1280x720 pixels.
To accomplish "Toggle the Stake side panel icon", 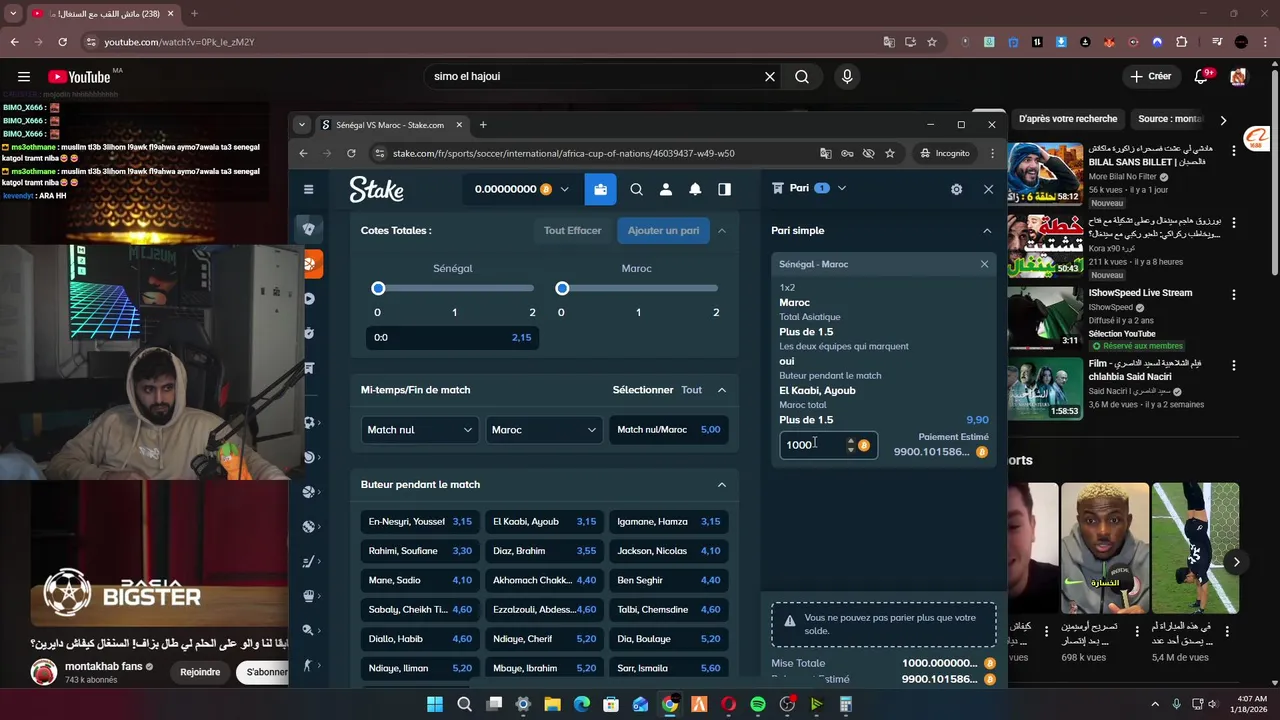I will 724,189.
